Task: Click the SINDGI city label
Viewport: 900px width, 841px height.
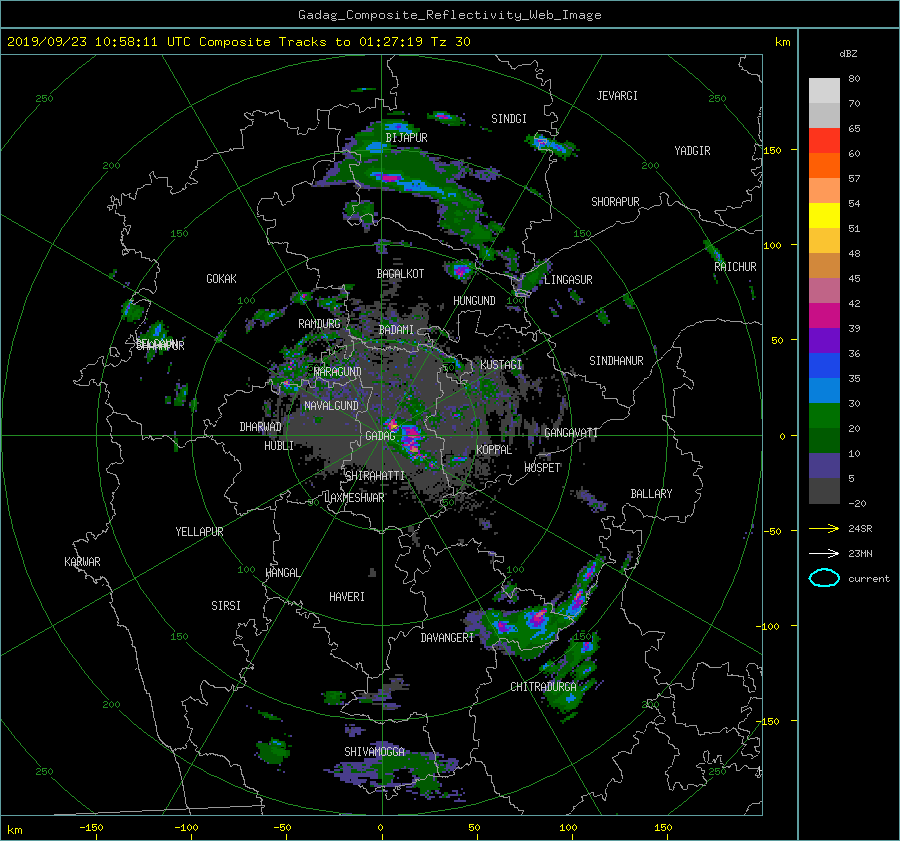Action: [x=509, y=119]
